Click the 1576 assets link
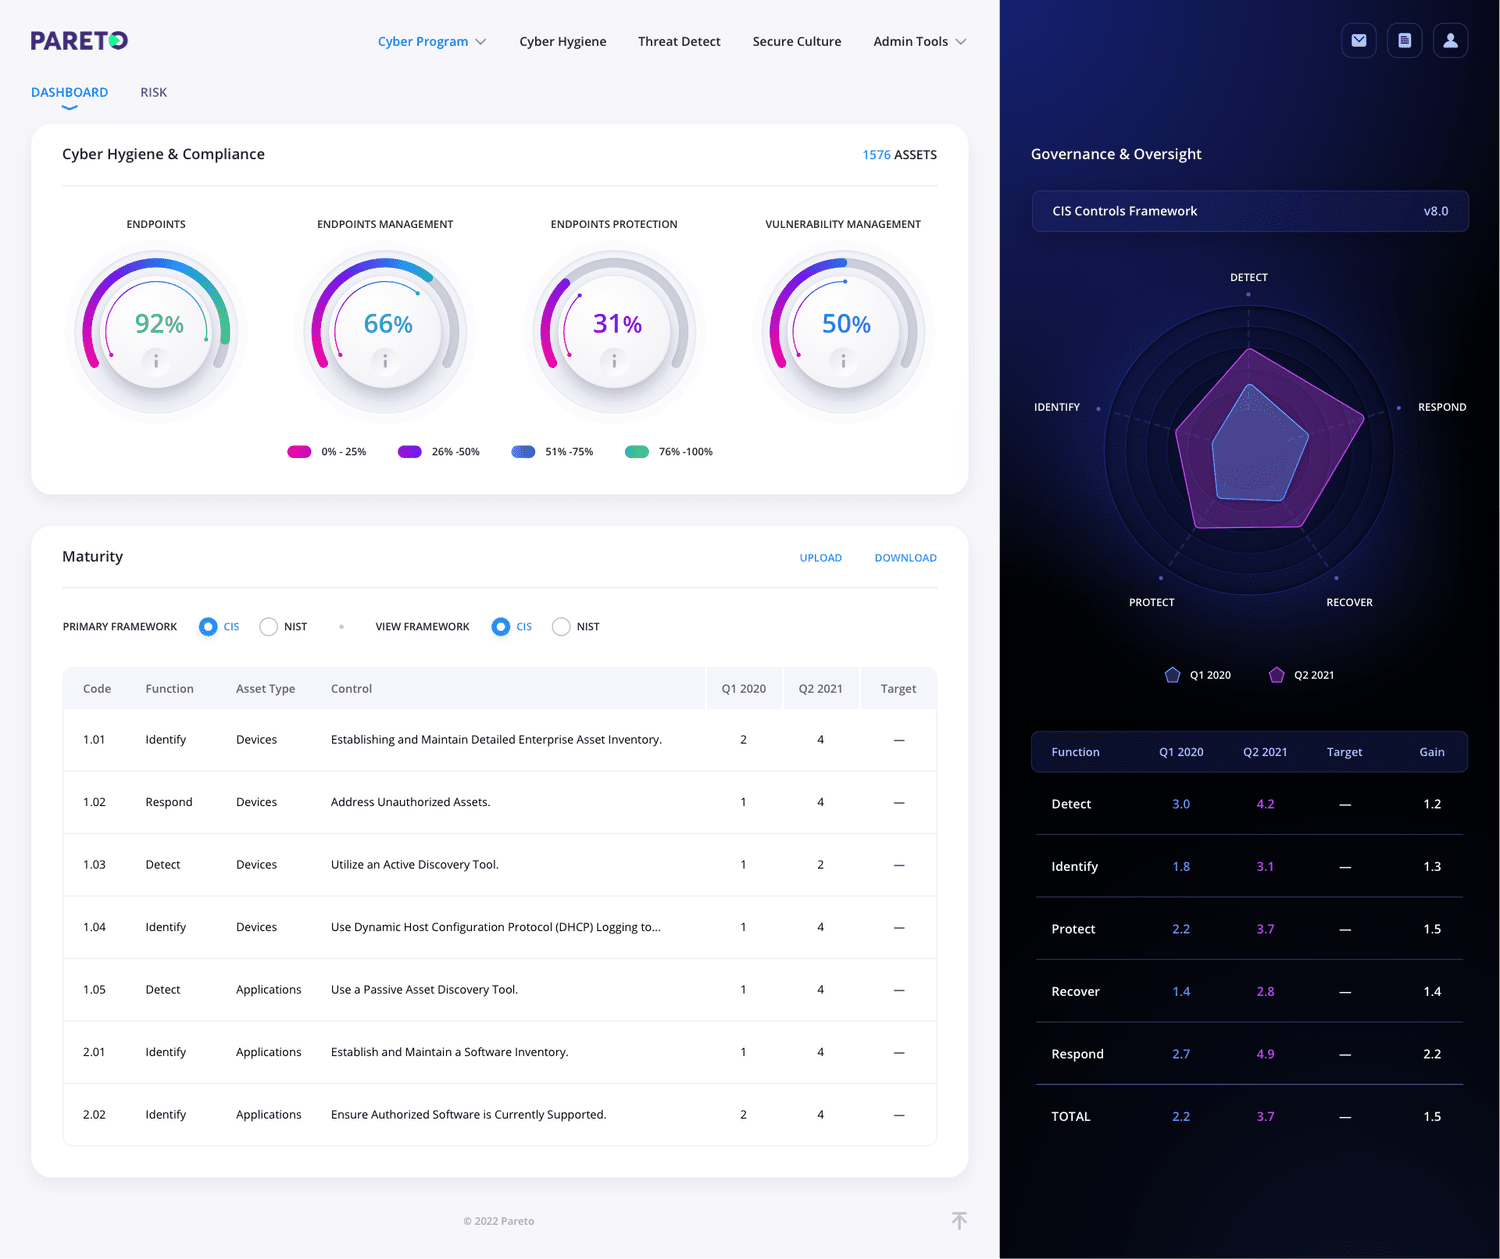Screen dimensions: 1500x1259 875,154
